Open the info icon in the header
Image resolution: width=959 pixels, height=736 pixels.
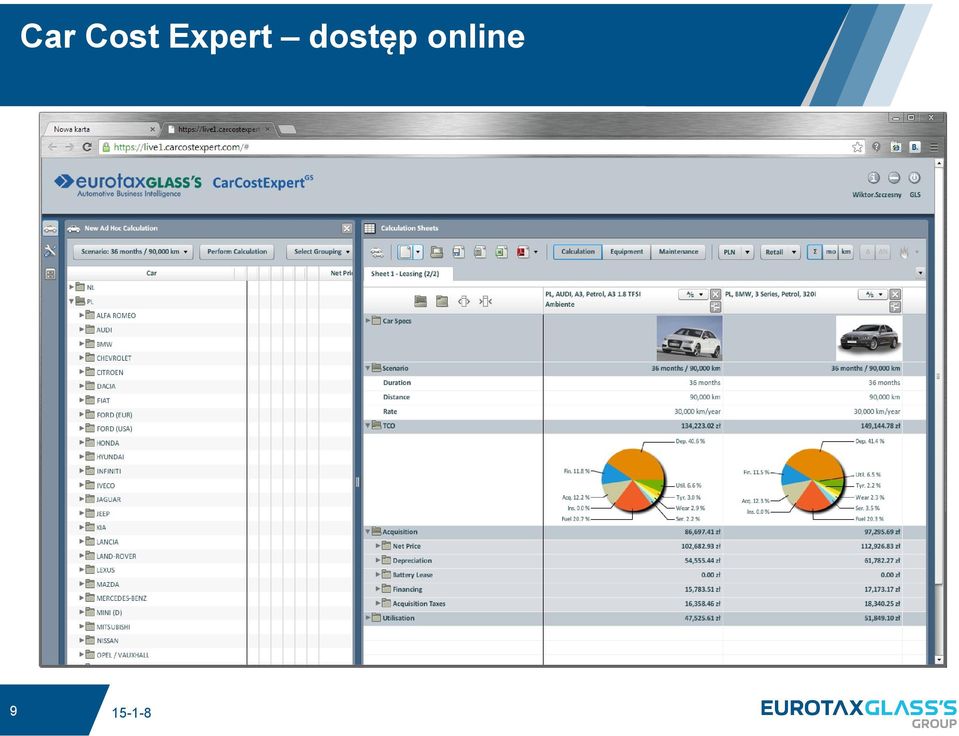(x=873, y=177)
